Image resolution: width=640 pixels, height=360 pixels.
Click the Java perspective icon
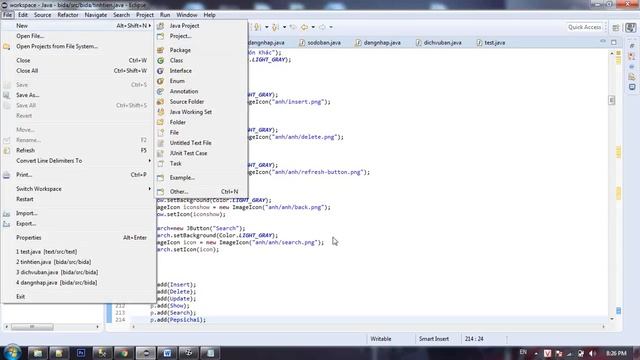point(631,27)
